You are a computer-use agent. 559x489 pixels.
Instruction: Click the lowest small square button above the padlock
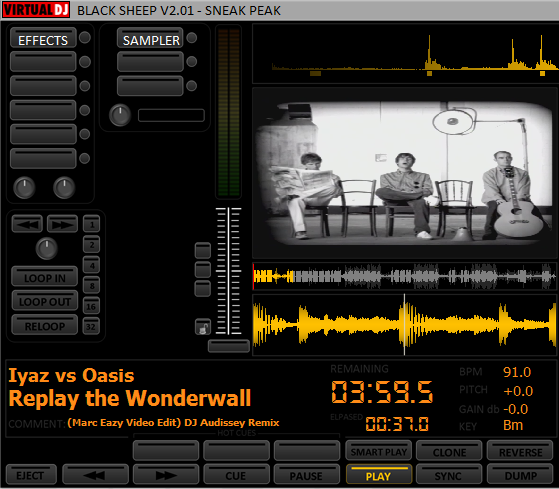coord(203,289)
